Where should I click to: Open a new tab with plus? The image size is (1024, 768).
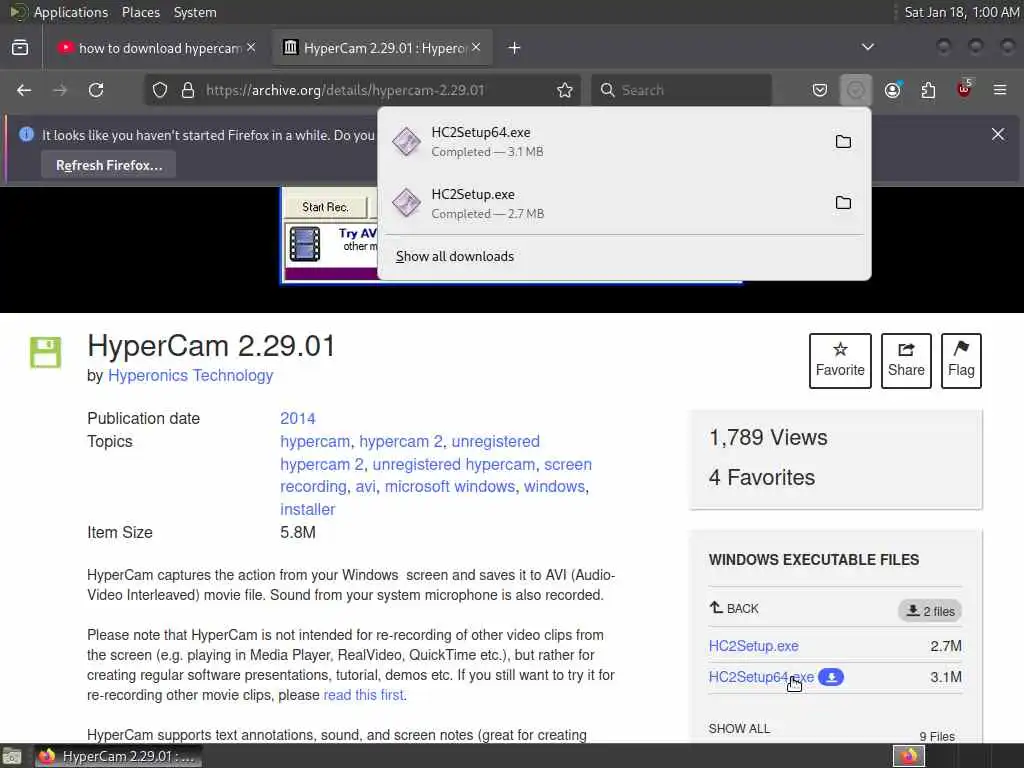click(514, 48)
